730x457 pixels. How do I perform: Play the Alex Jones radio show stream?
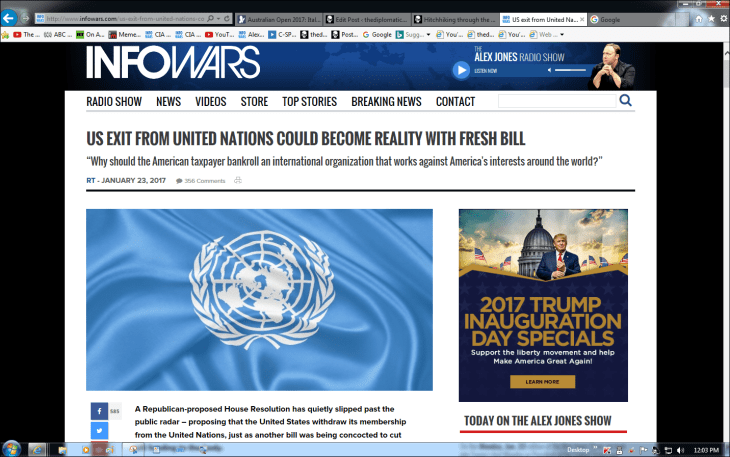tap(461, 70)
